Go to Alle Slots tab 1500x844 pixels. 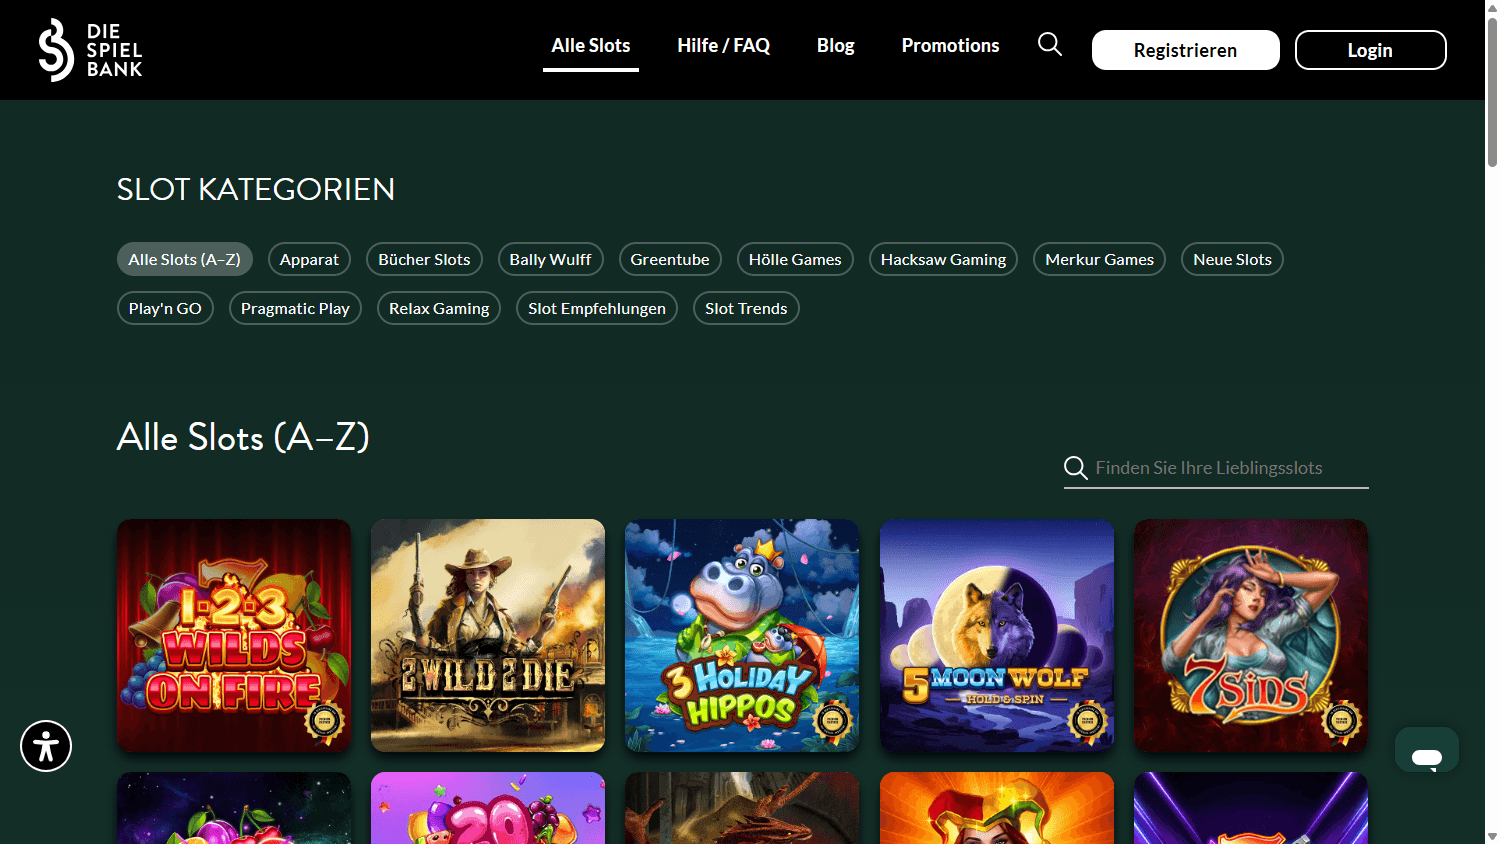pyautogui.click(x=591, y=46)
